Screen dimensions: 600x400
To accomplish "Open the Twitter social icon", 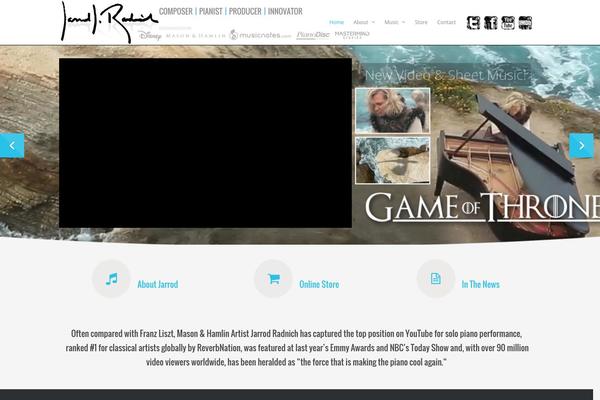I will pos(473,23).
